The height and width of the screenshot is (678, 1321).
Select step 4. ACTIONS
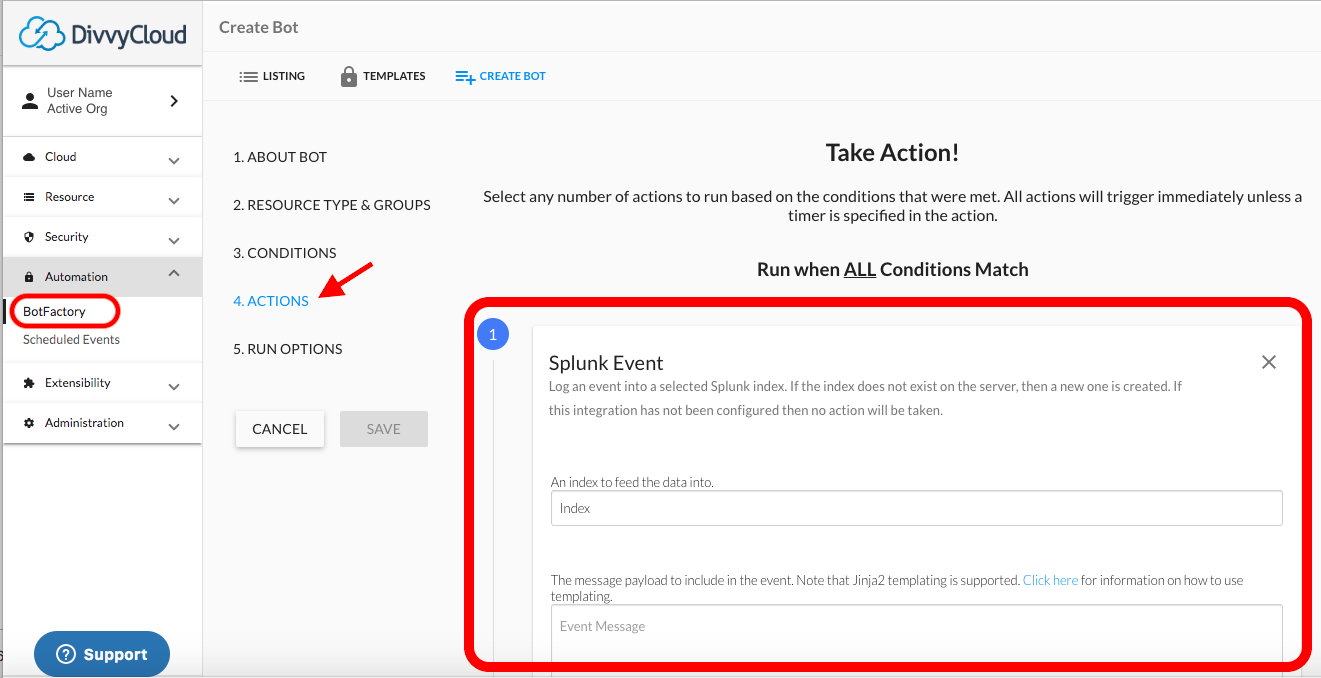(x=271, y=301)
